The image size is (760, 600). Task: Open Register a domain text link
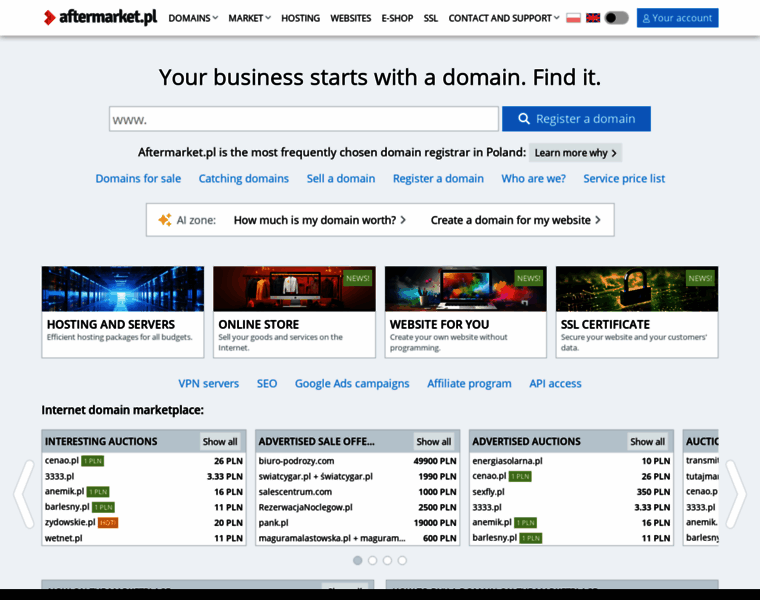coord(438,178)
